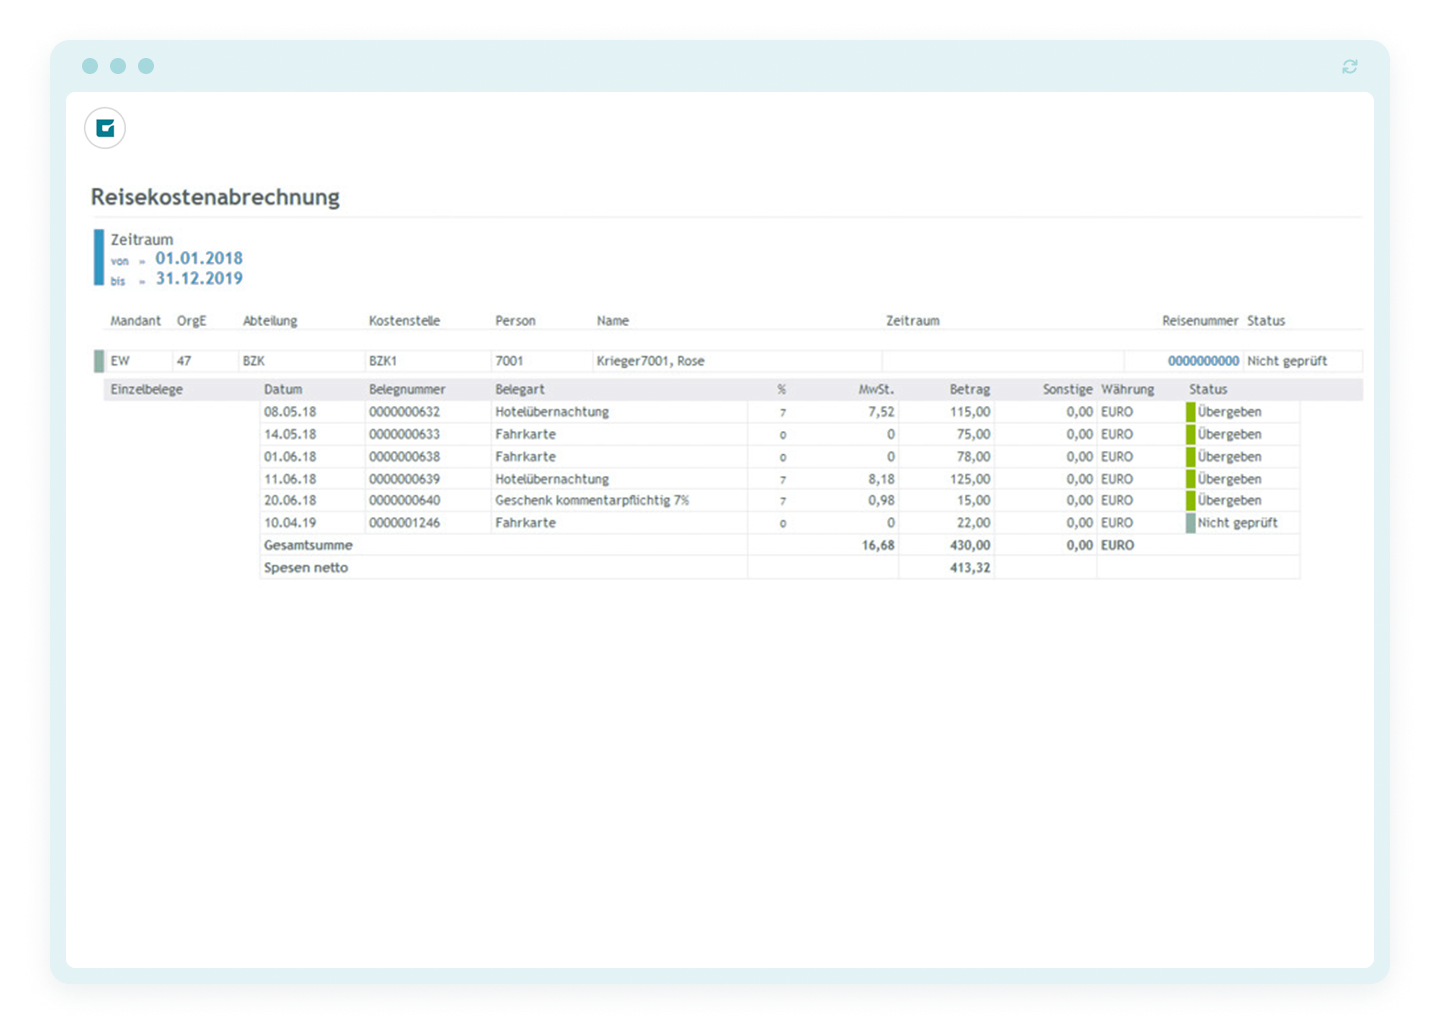Select MwSt. value 0,98
This screenshot has width=1440, height=1024.
pyautogui.click(x=881, y=500)
